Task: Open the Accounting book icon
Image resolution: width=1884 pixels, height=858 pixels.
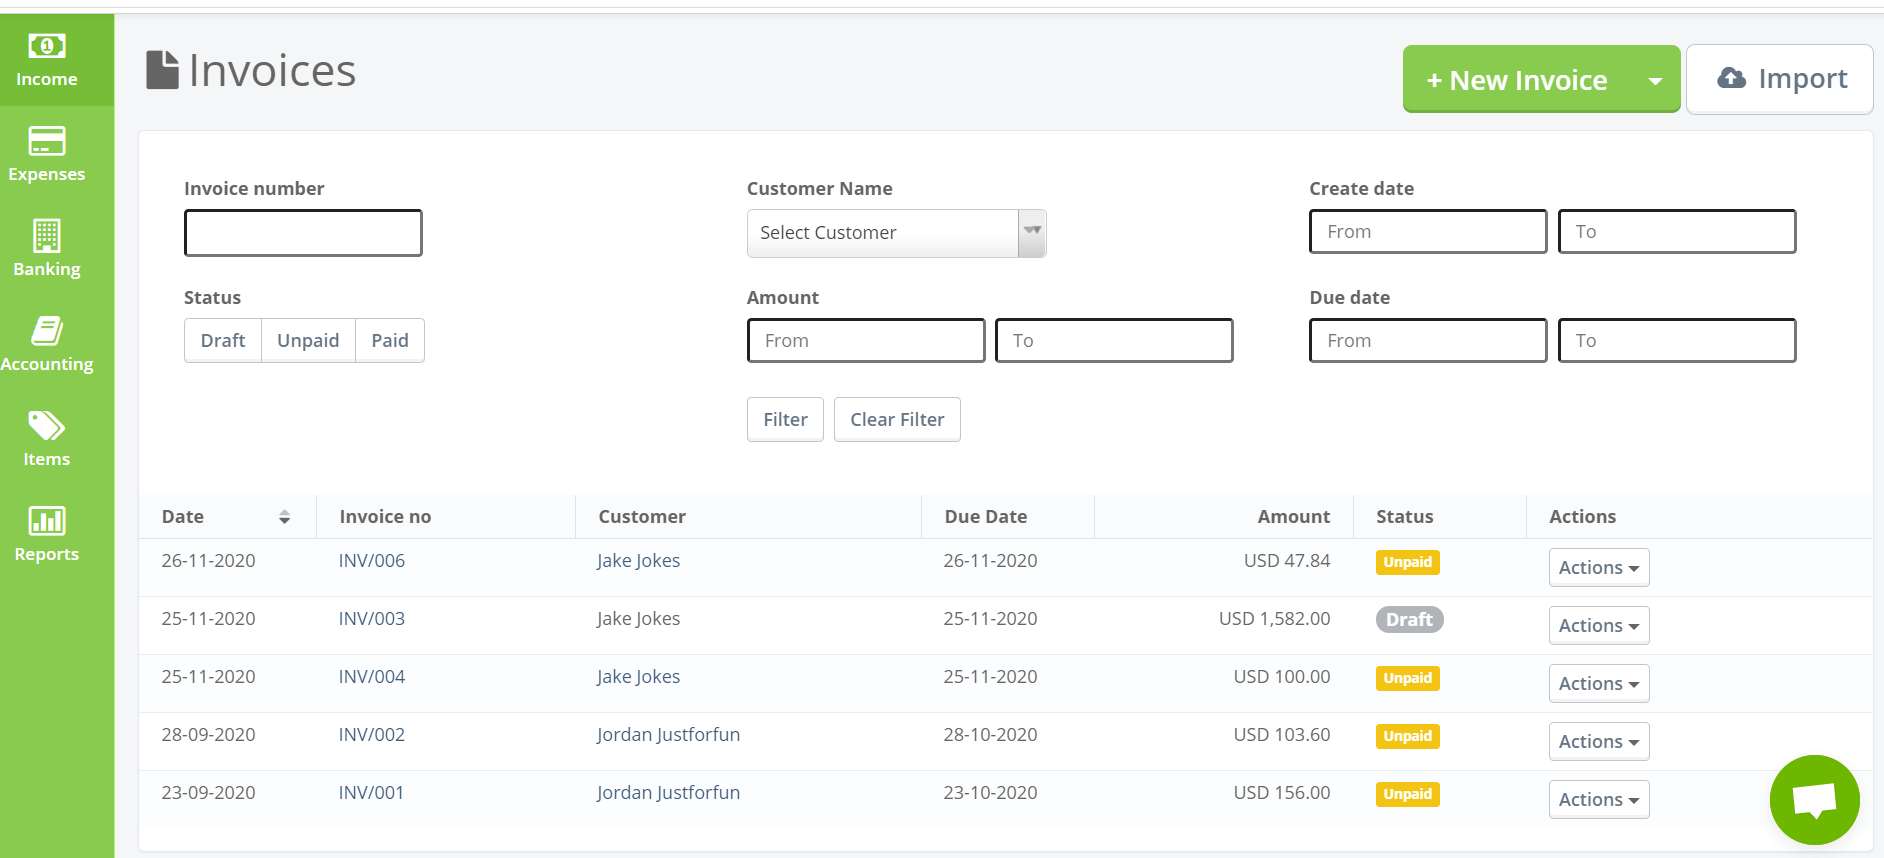Action: tap(47, 331)
